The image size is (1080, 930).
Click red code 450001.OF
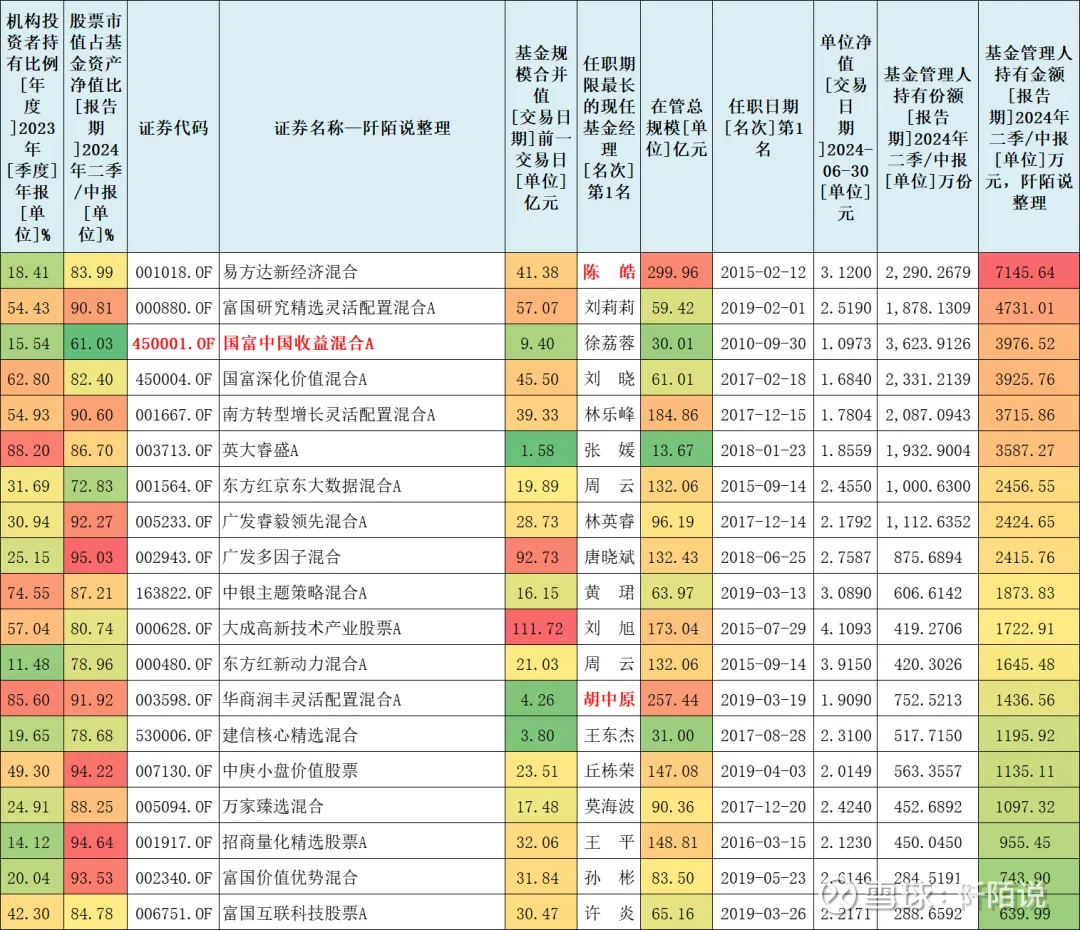click(174, 343)
